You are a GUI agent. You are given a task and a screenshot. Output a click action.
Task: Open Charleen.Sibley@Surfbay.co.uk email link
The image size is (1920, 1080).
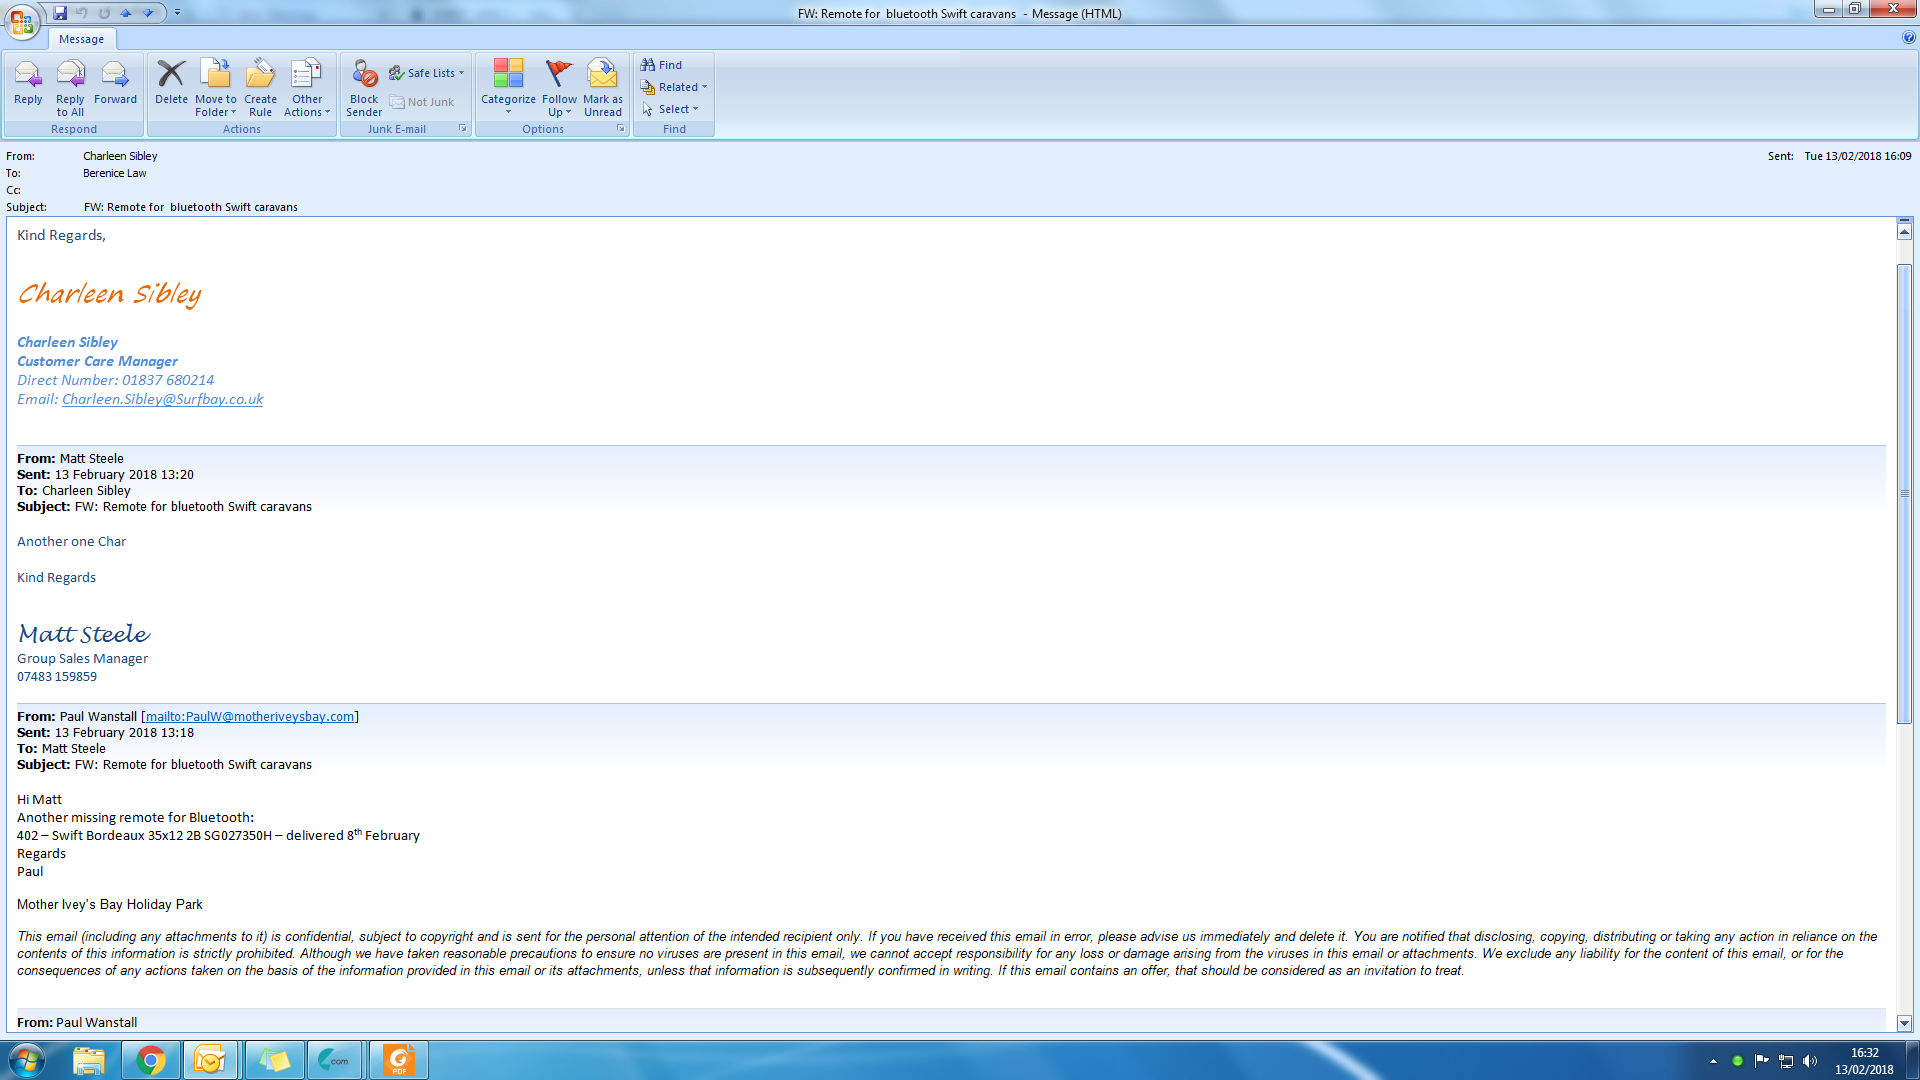coord(162,399)
